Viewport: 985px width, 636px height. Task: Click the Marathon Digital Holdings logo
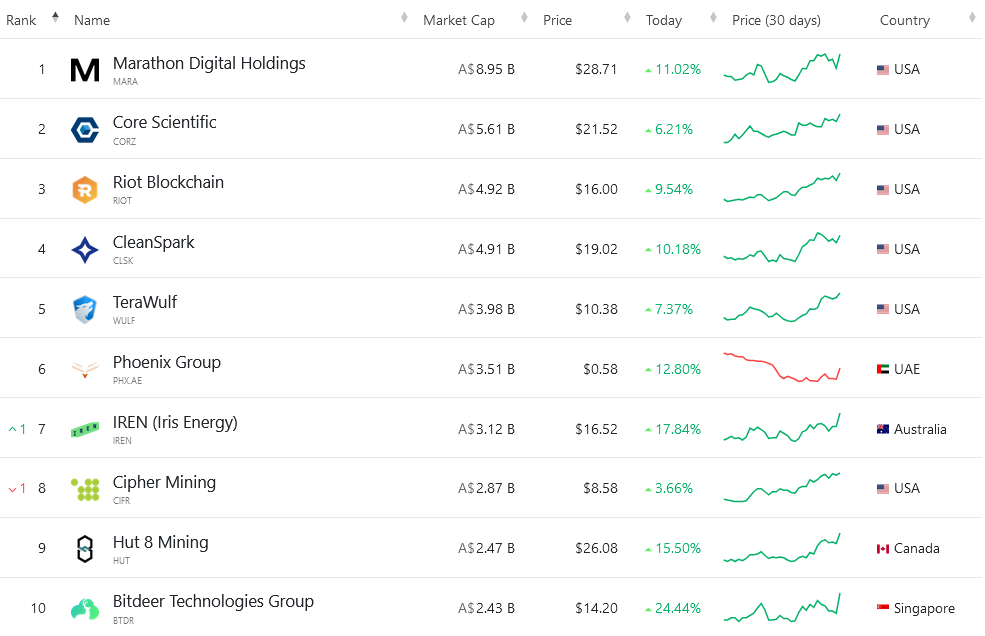85,70
